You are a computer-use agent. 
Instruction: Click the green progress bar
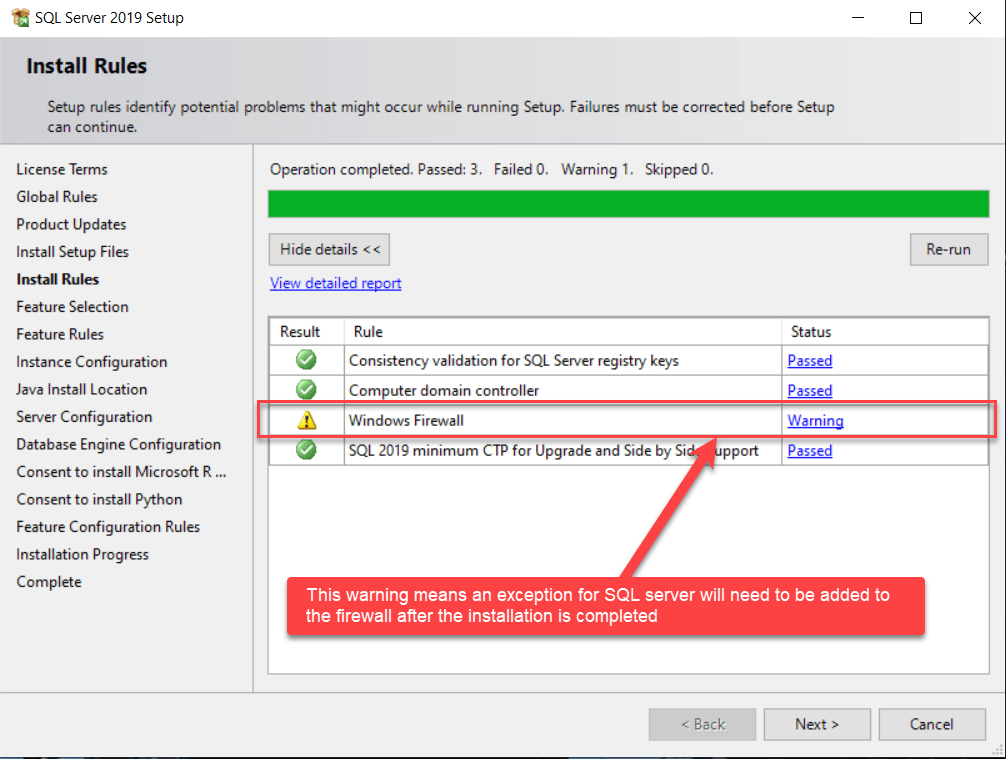pyautogui.click(x=628, y=203)
